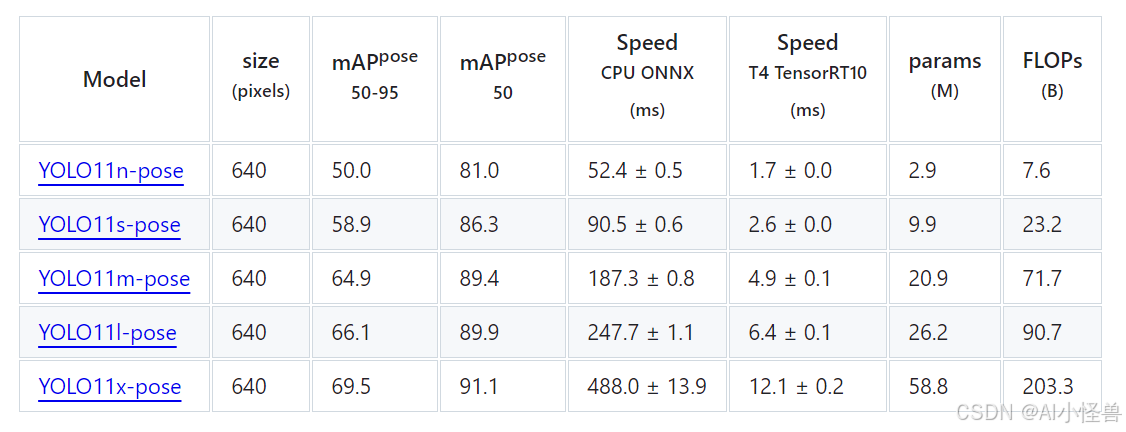Open the YOLO11l-pose link
The width and height of the screenshot is (1126, 432).
(x=107, y=333)
